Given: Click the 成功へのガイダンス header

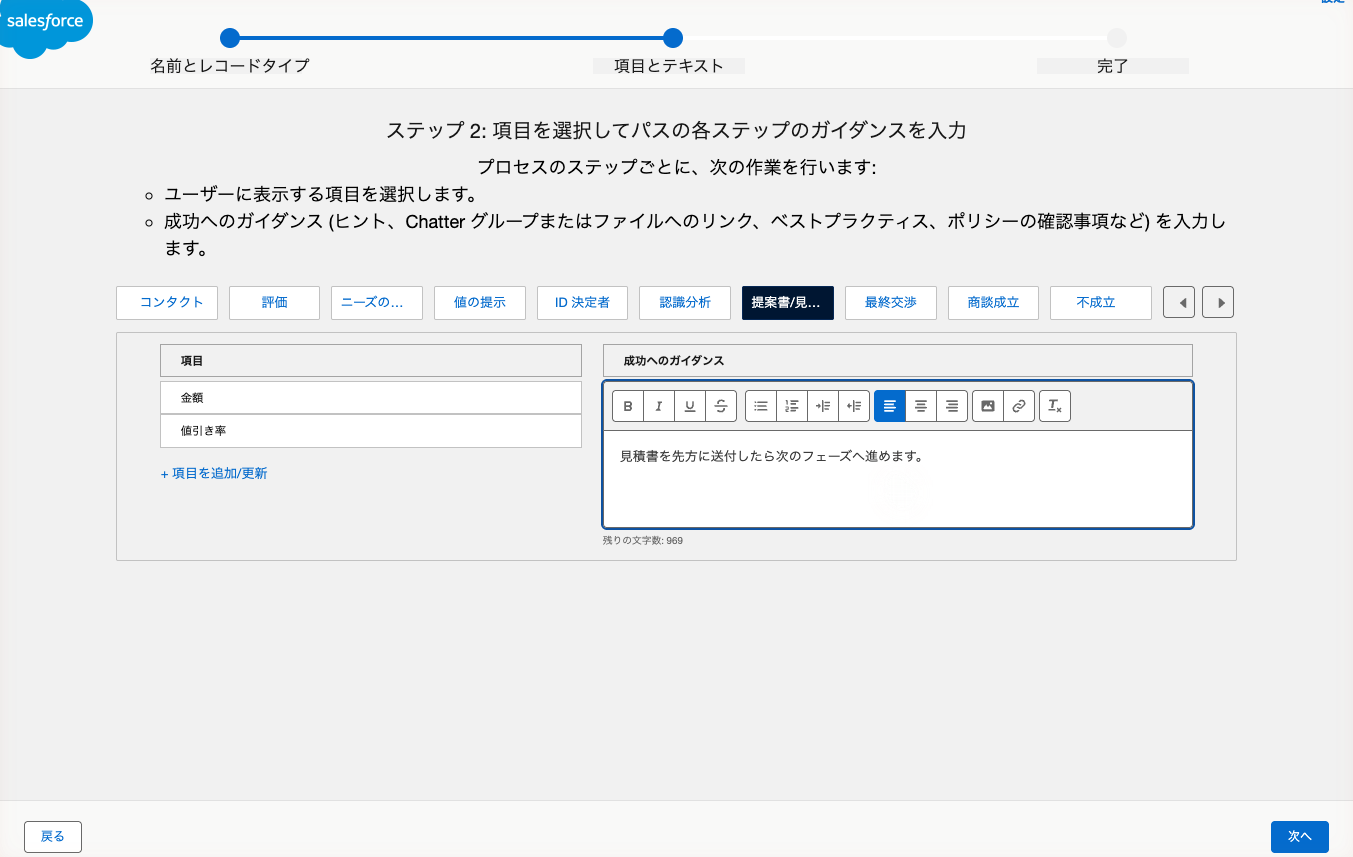Looking at the screenshot, I should 898,361.
